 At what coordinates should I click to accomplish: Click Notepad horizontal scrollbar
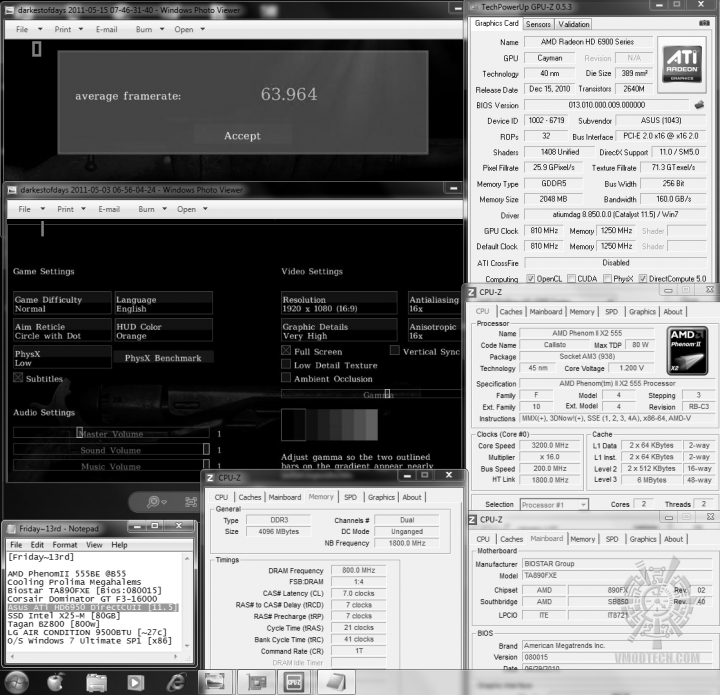tap(95, 657)
